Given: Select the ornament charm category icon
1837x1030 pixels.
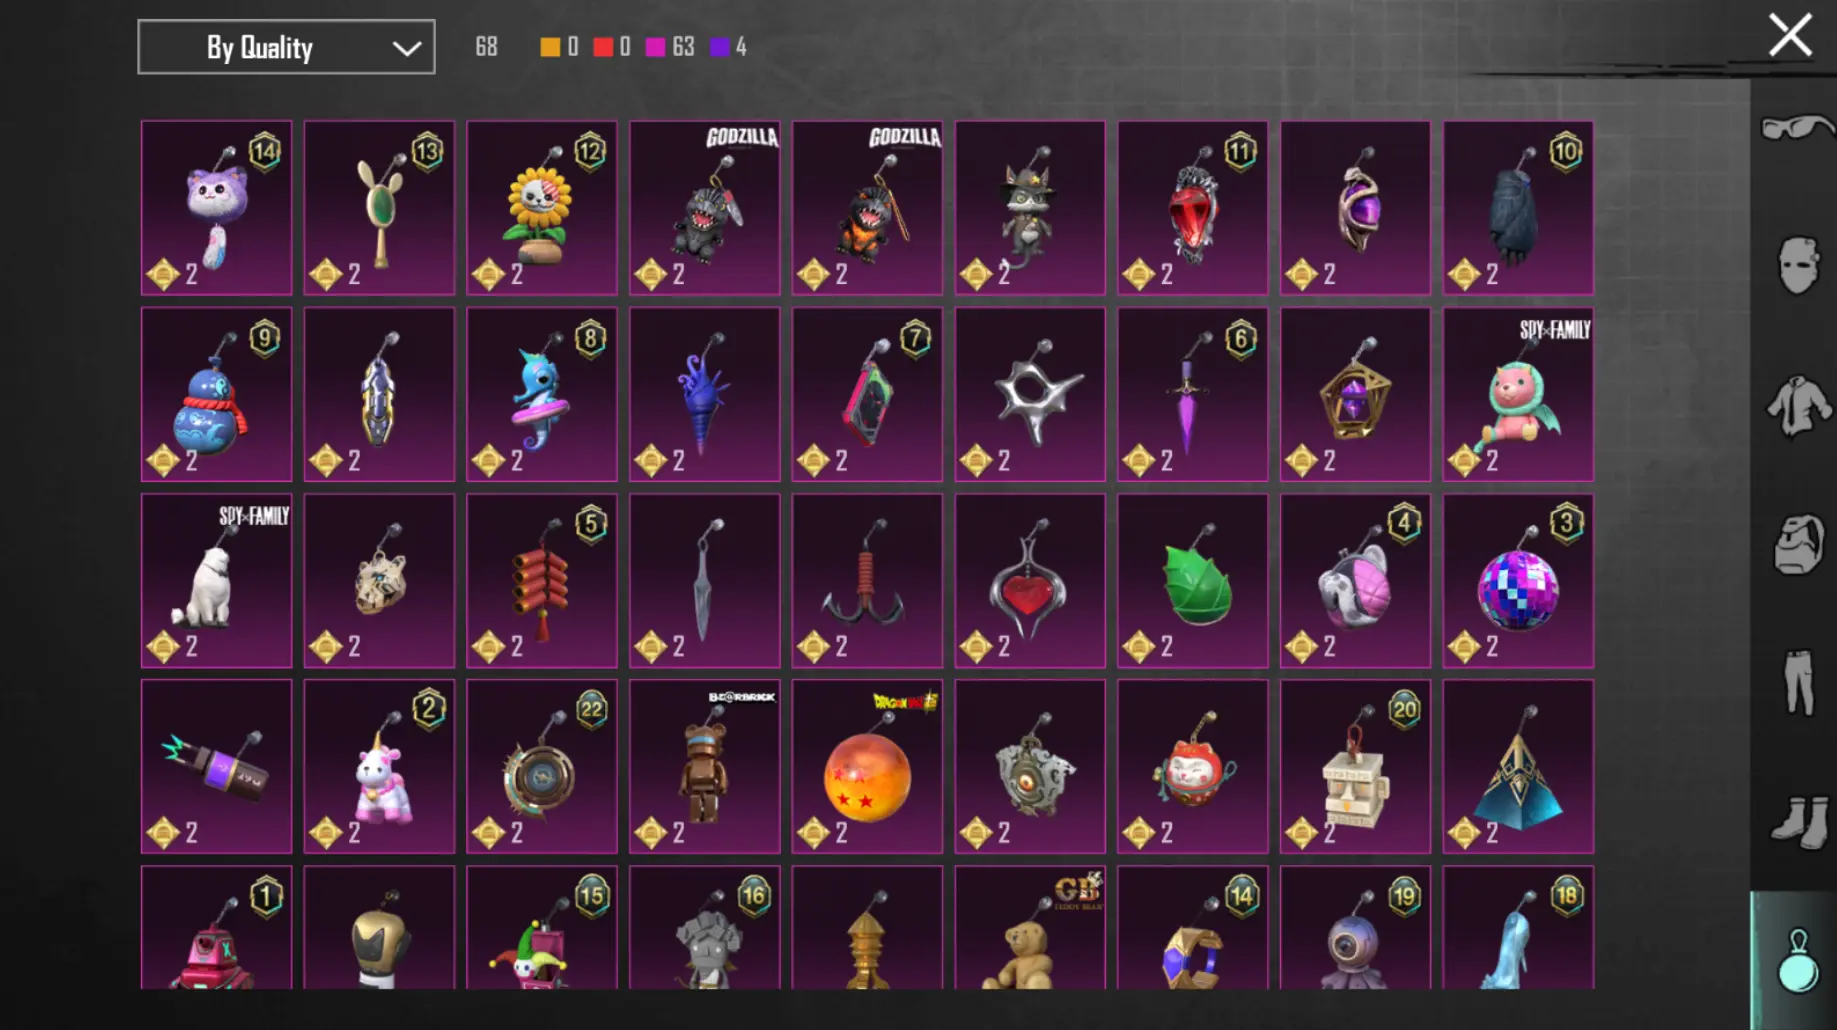Looking at the screenshot, I should [1797, 960].
